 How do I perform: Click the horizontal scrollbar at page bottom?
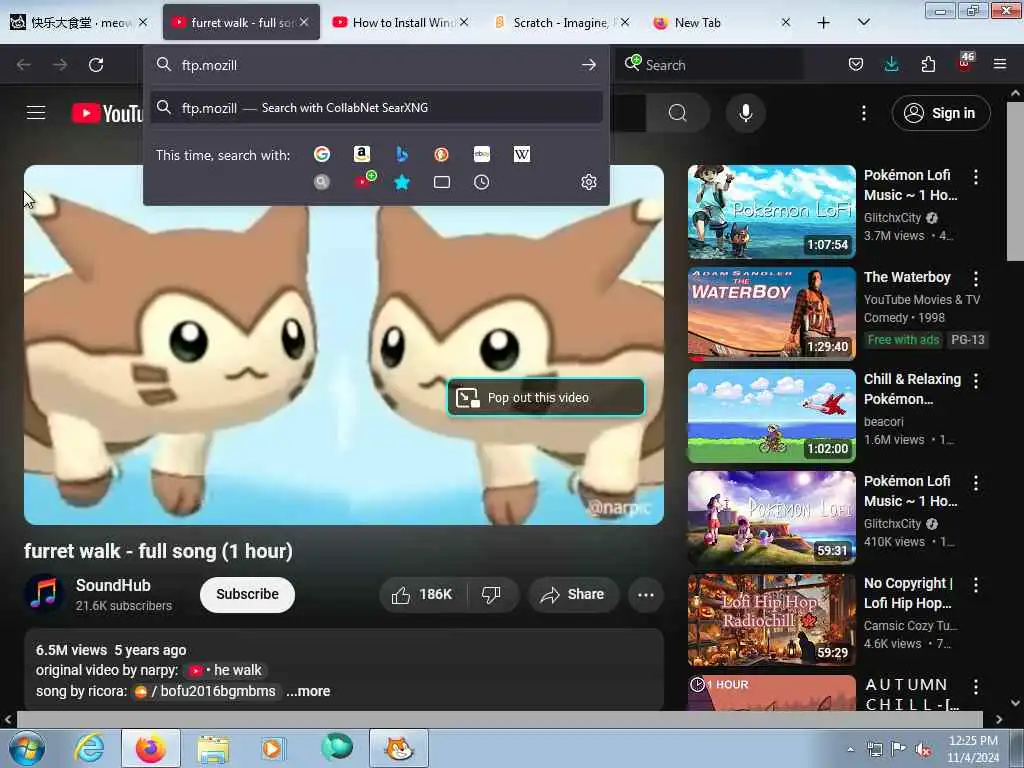[x=500, y=719]
